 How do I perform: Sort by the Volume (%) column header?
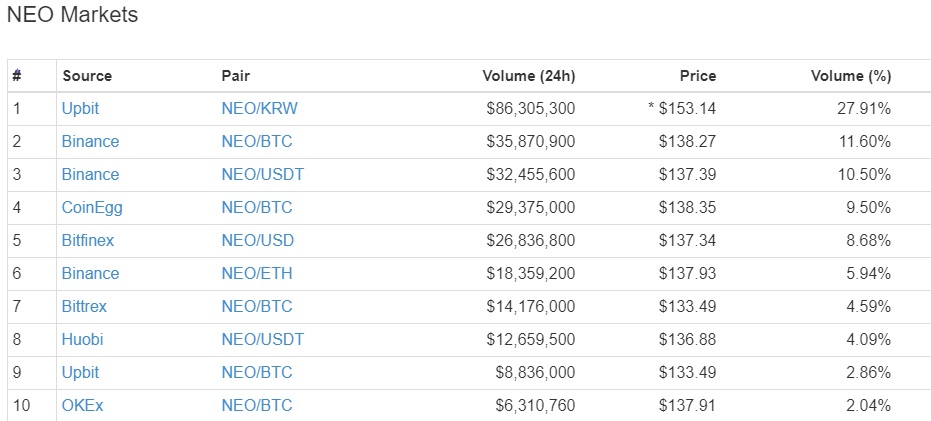(x=851, y=76)
